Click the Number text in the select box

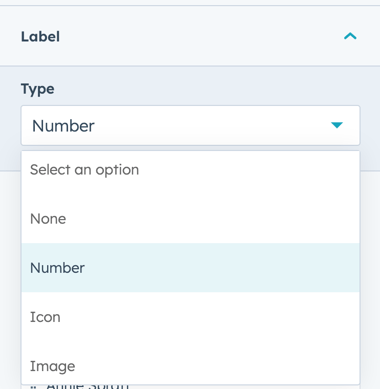63,126
